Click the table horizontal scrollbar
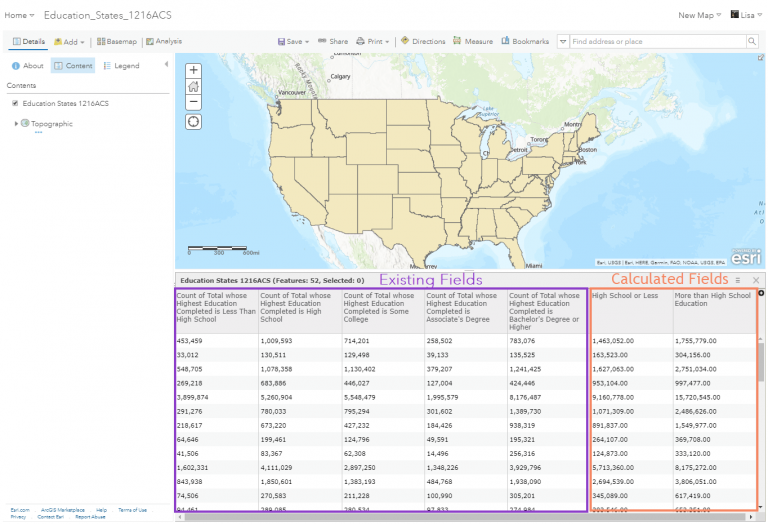 click(x=464, y=517)
